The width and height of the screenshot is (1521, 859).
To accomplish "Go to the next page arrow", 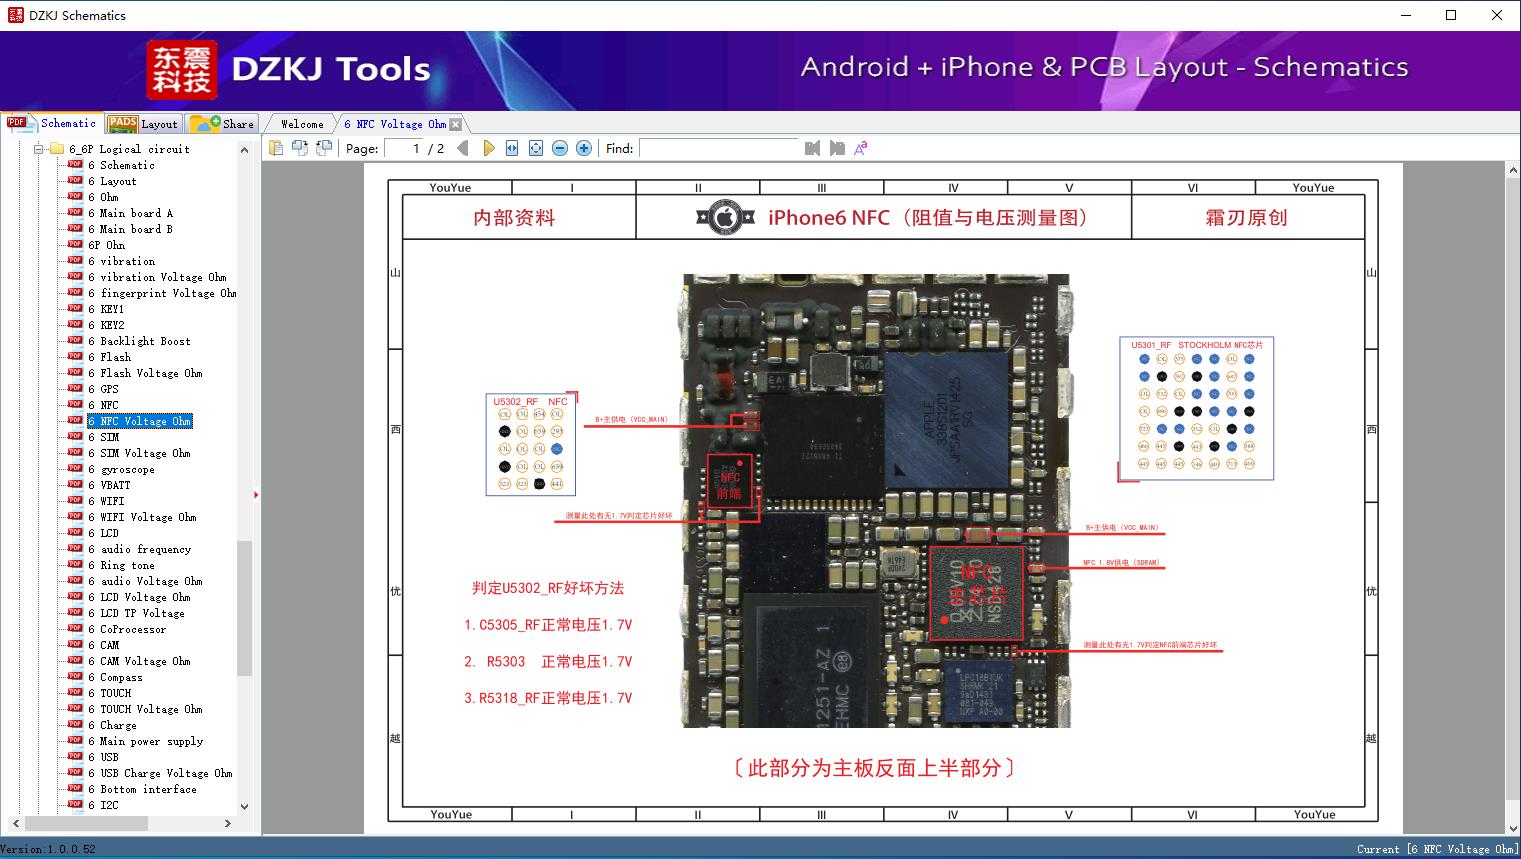I will [488, 148].
